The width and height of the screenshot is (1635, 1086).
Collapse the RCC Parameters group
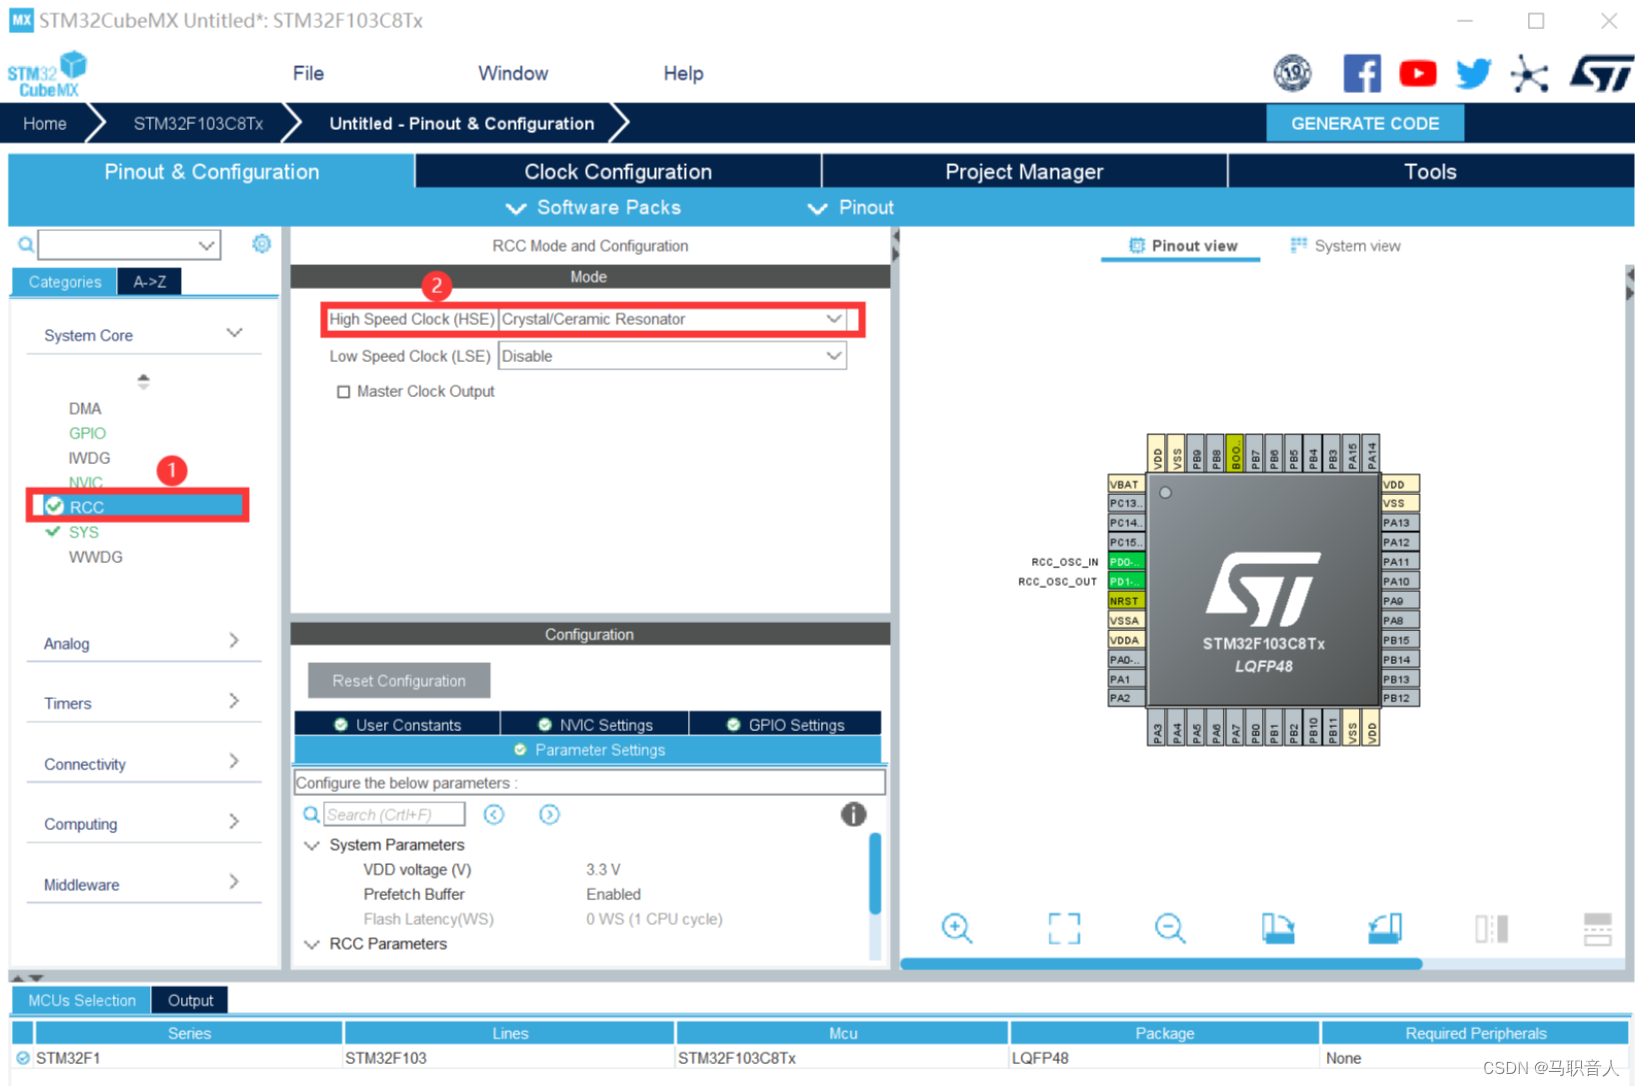[x=312, y=944]
